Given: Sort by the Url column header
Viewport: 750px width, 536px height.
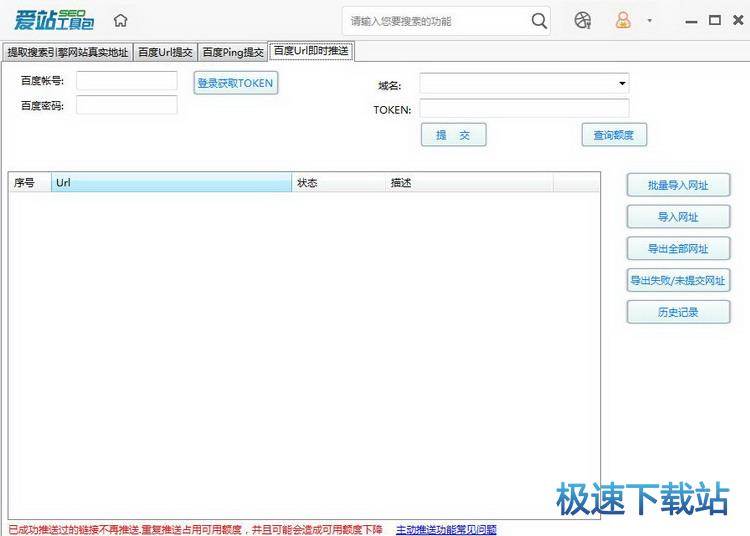Looking at the screenshot, I should pyautogui.click(x=171, y=183).
